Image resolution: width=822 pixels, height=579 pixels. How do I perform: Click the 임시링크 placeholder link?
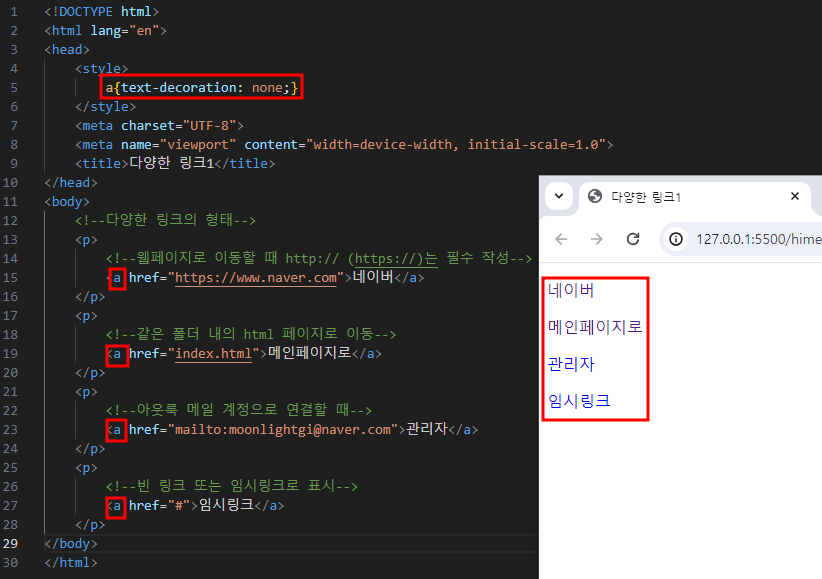click(579, 401)
